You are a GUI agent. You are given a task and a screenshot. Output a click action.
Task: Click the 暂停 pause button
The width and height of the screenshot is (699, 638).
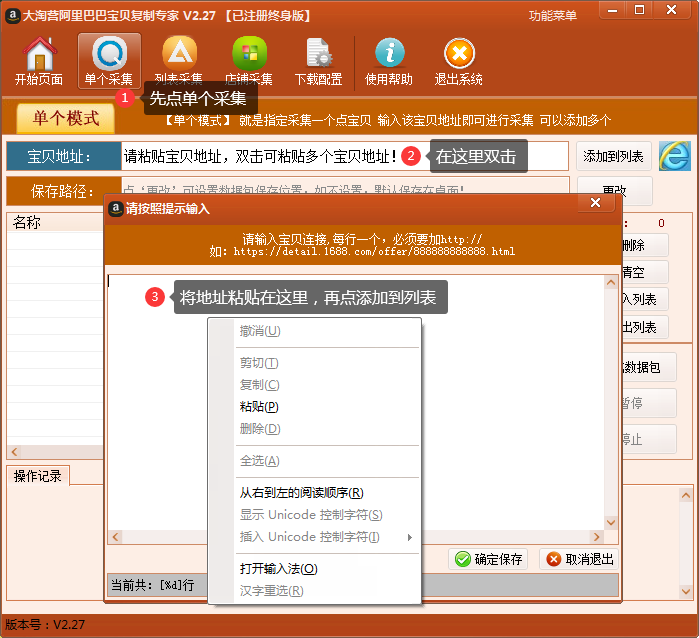(x=649, y=403)
